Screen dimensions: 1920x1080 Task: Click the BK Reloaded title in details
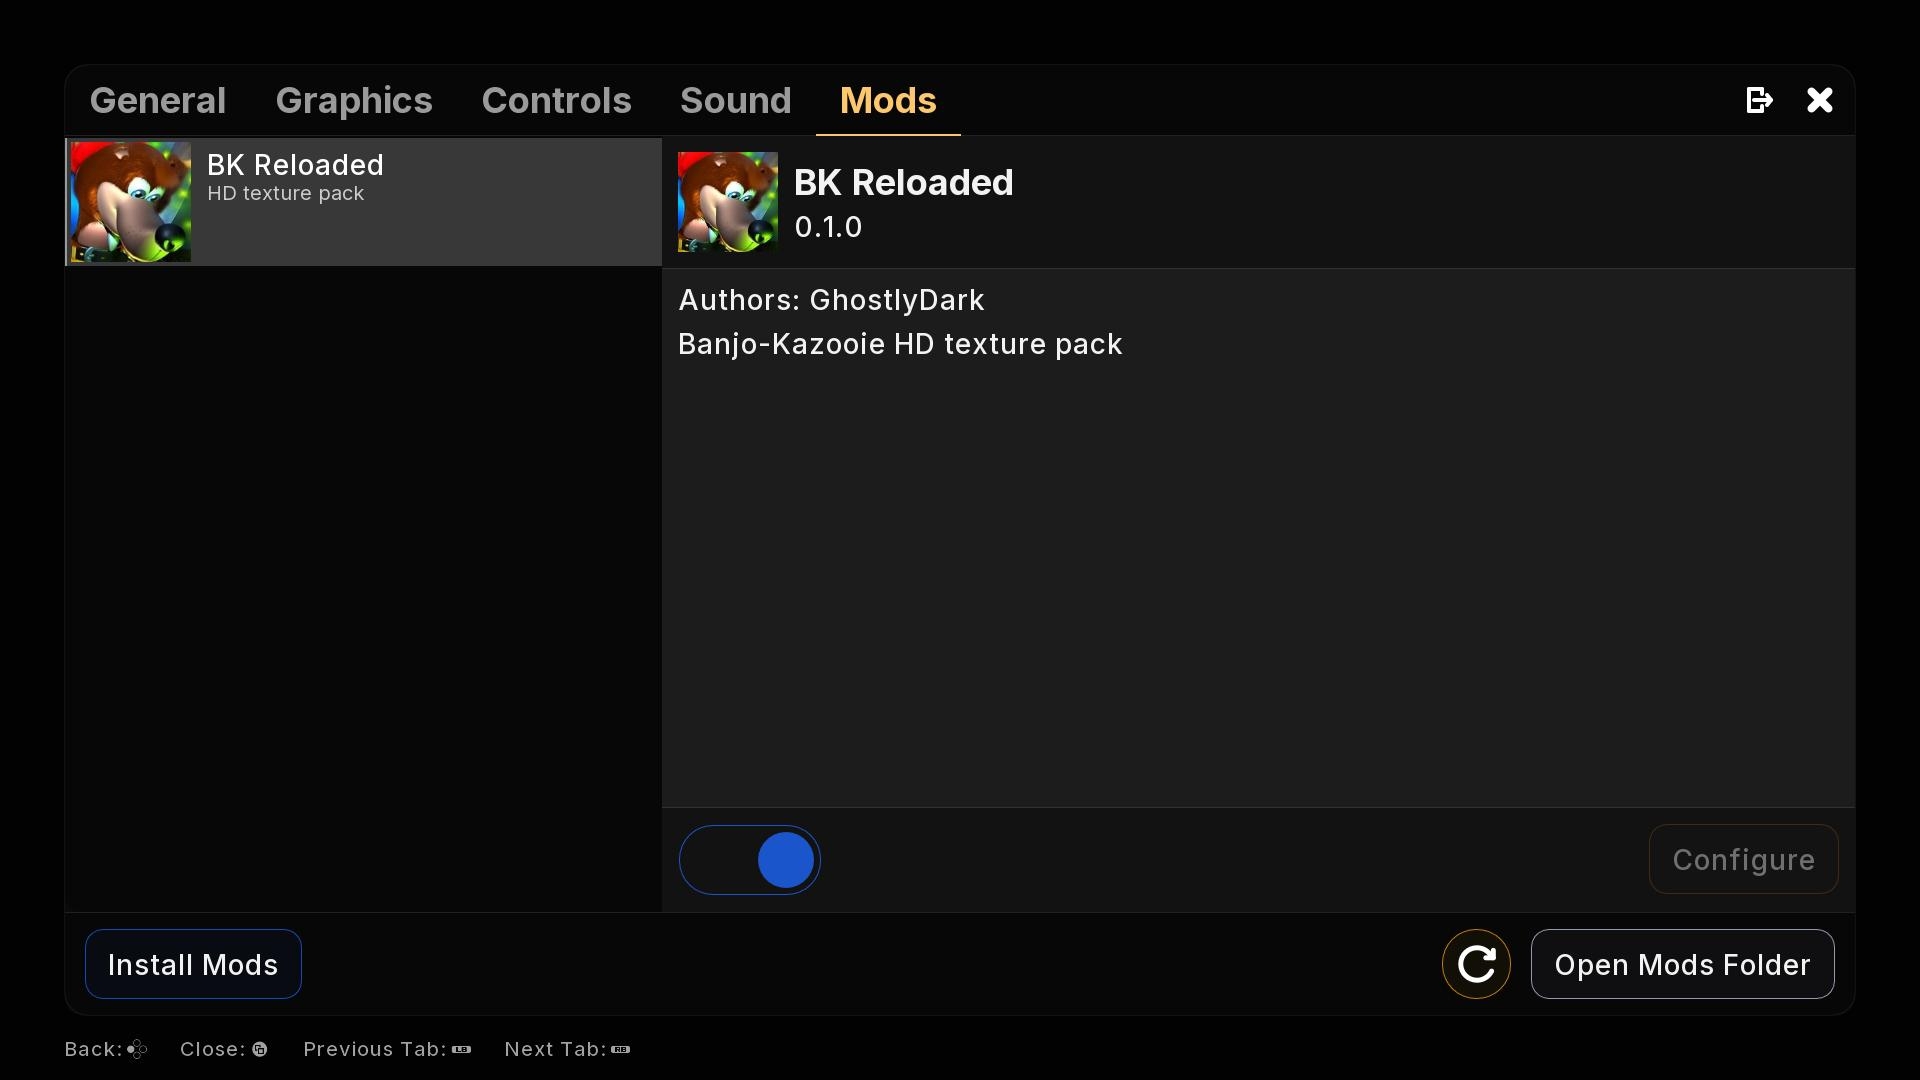tap(903, 183)
